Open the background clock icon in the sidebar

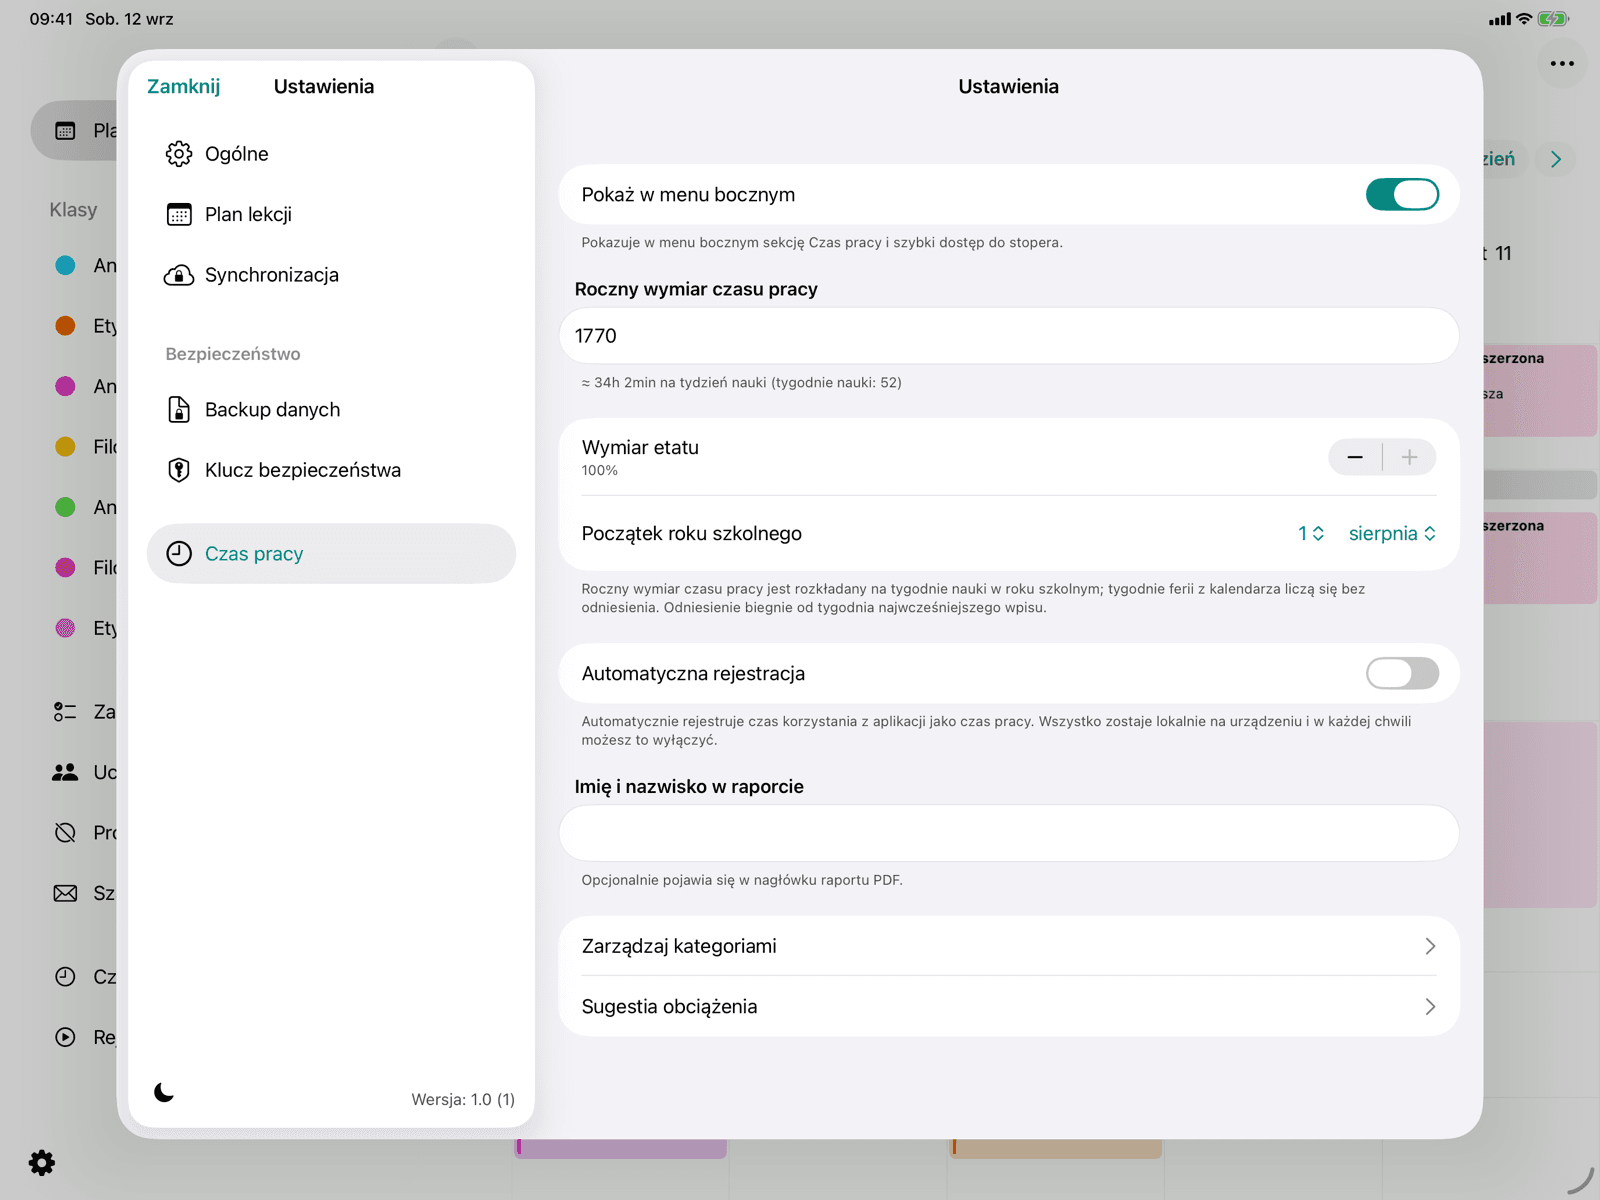click(65, 977)
